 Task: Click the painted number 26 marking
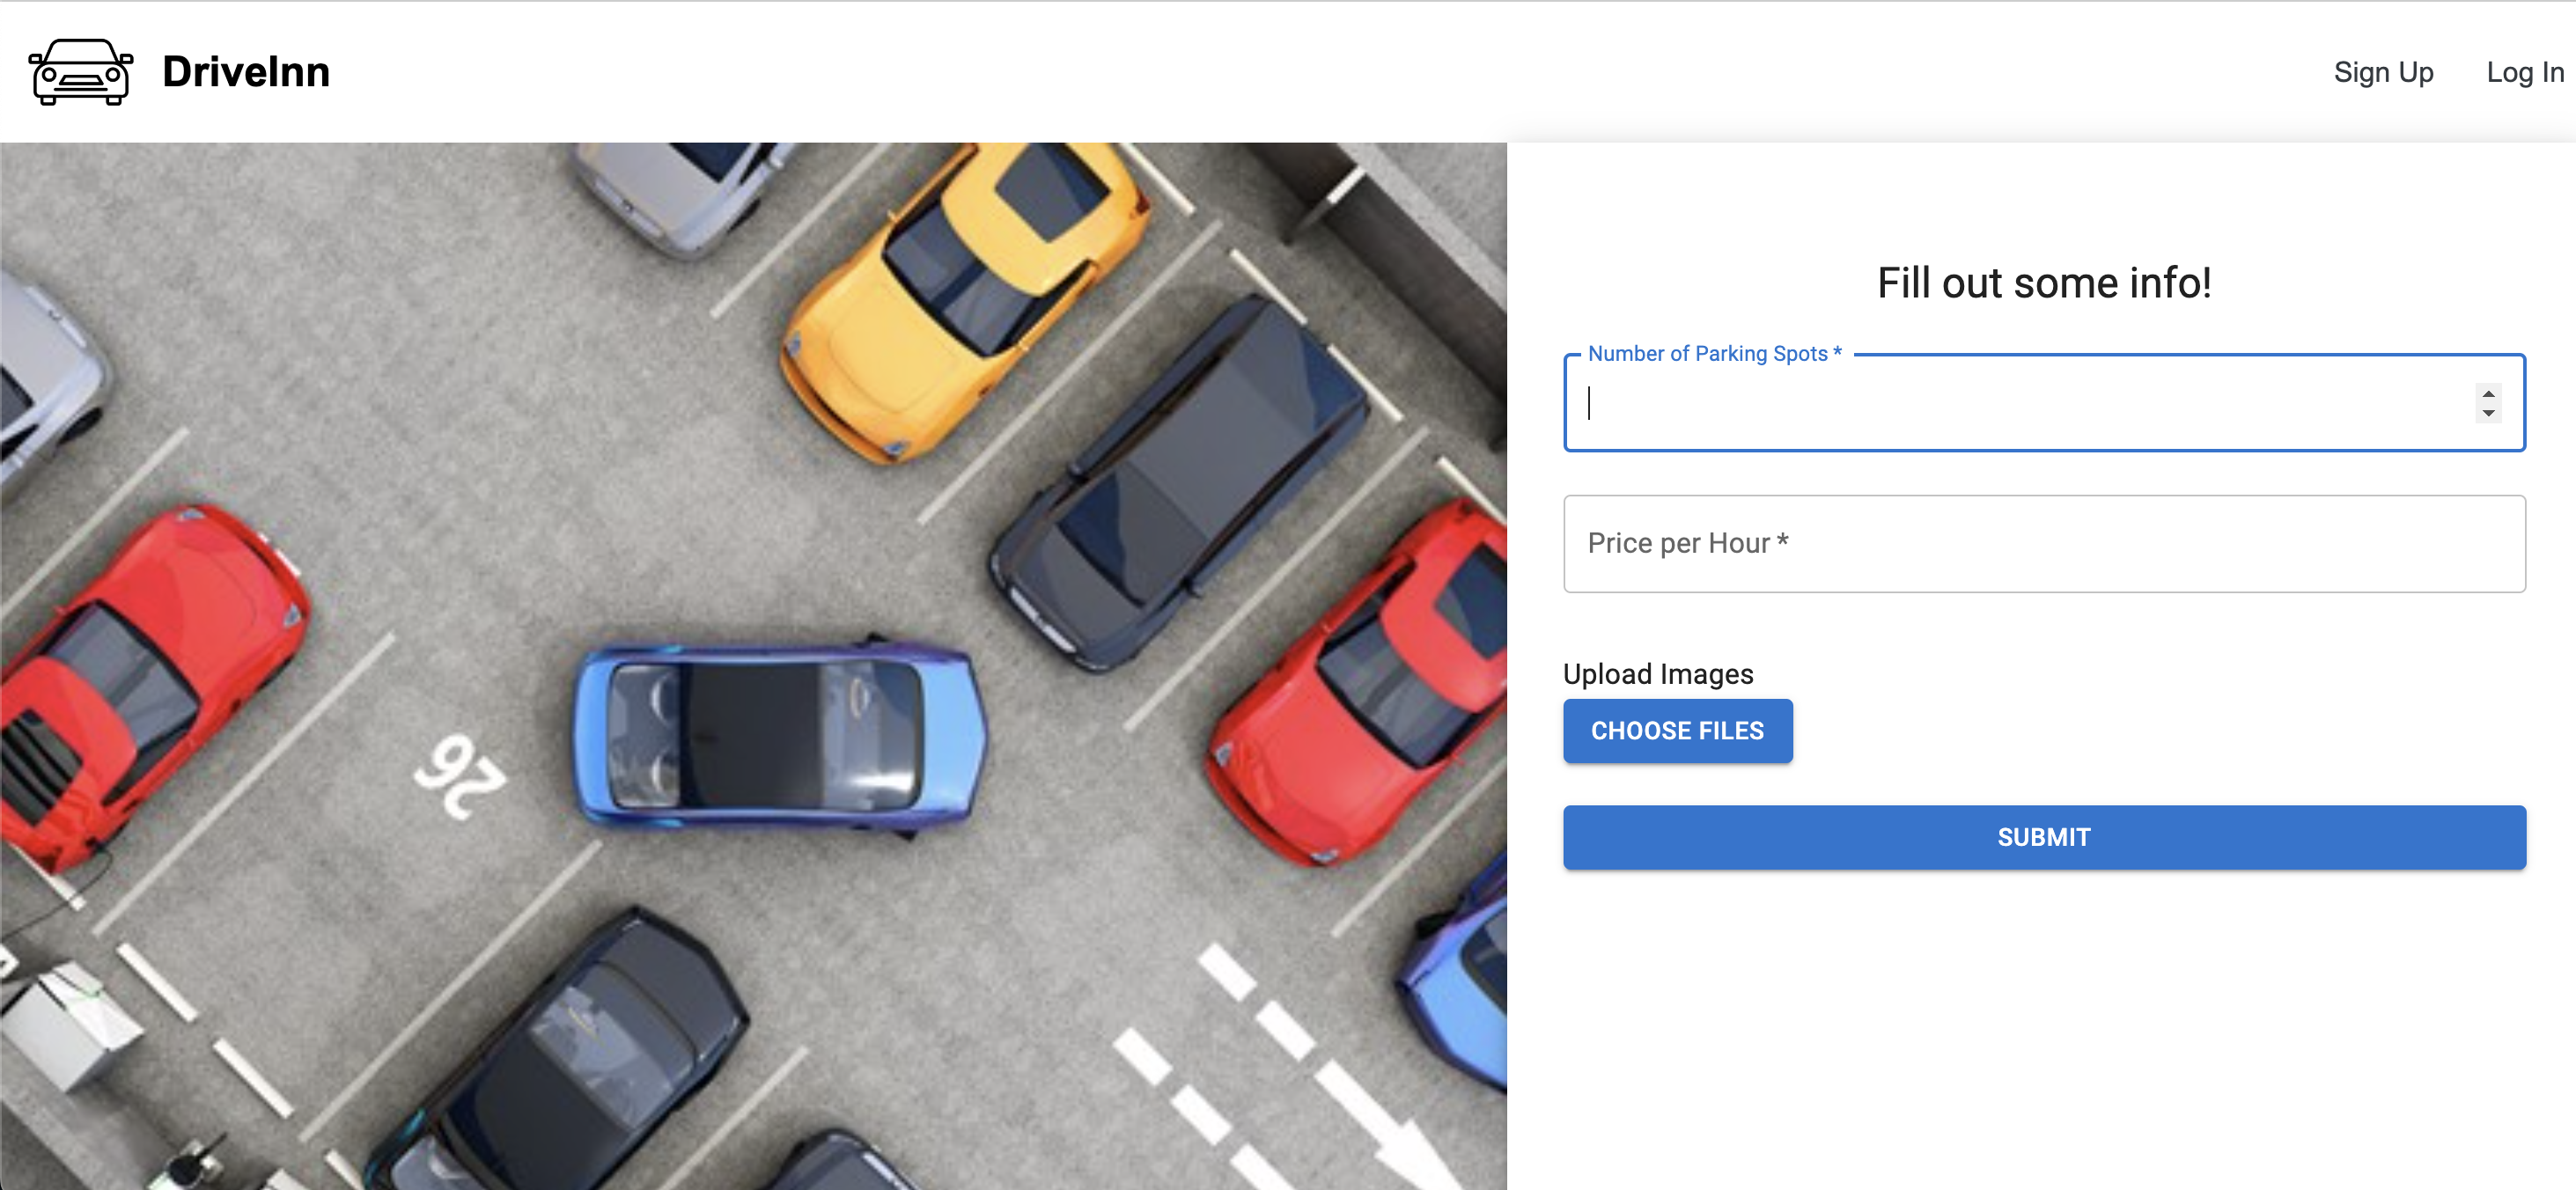click(x=460, y=778)
